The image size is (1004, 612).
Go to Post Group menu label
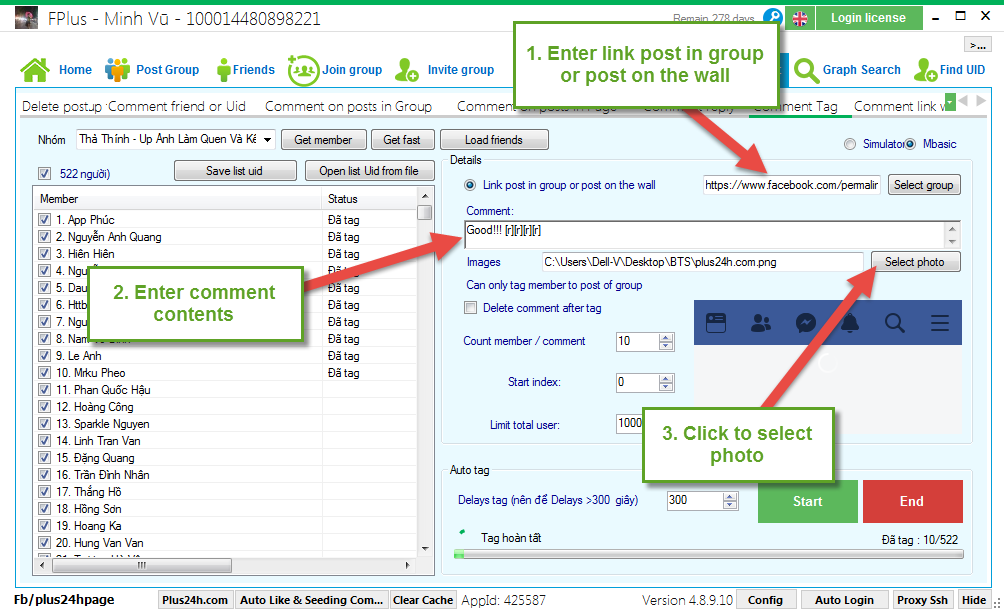pyautogui.click(x=168, y=70)
